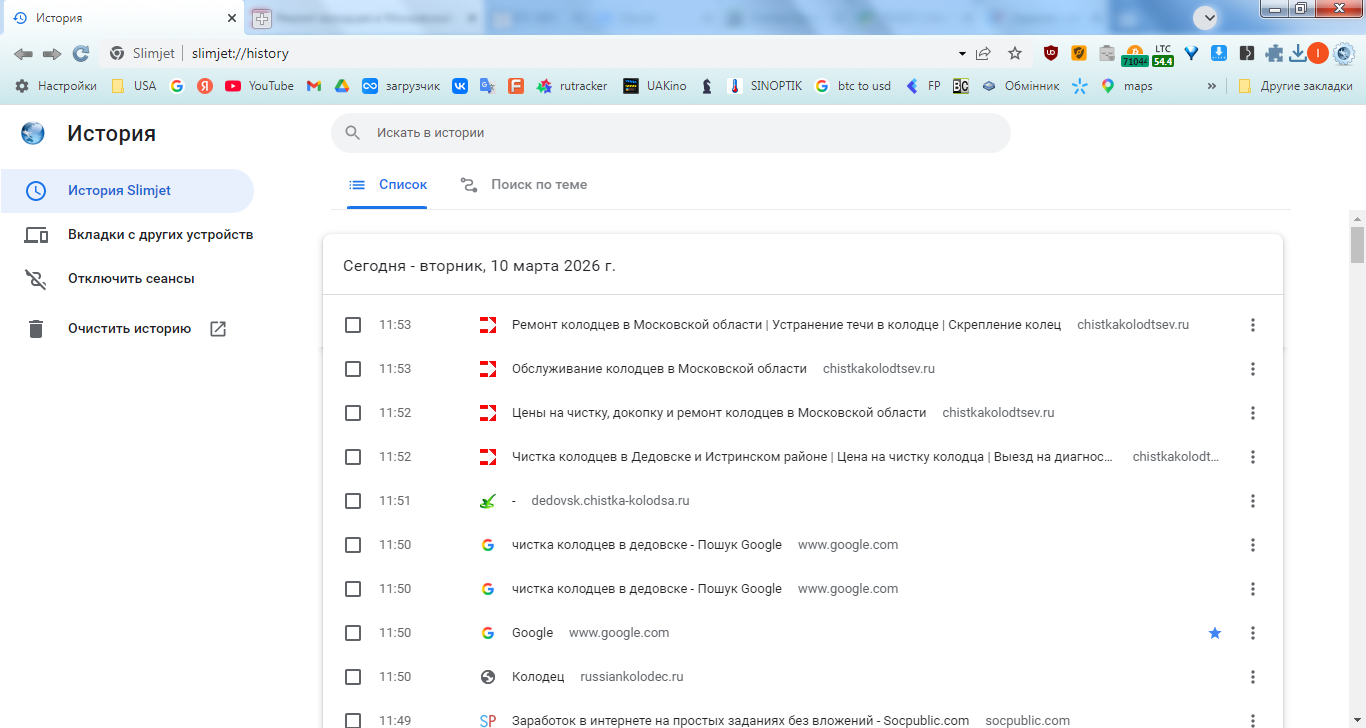Open the Gmail bookmark icon

pyautogui.click(x=313, y=86)
